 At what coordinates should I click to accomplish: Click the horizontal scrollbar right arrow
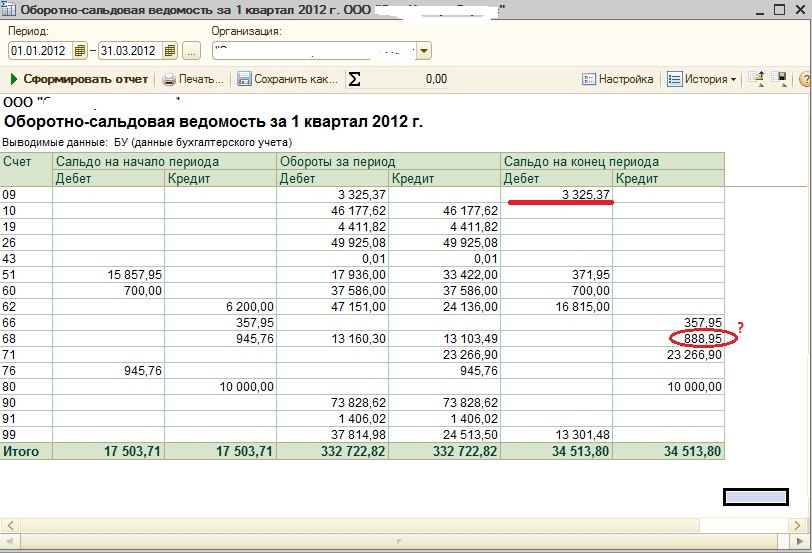click(797, 525)
